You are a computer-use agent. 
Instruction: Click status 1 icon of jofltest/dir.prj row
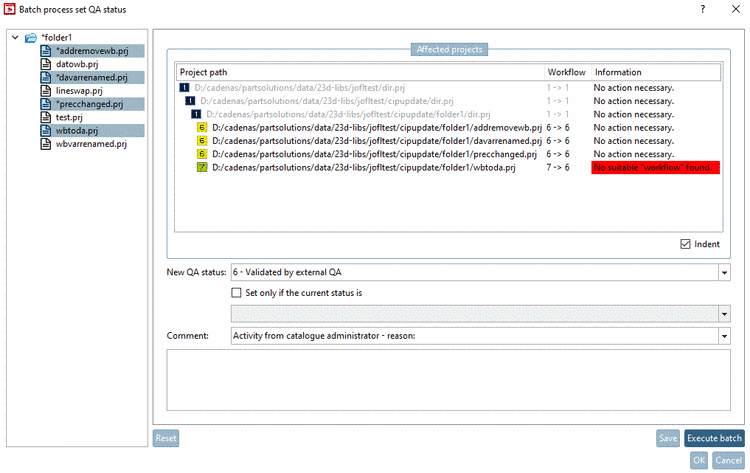(184, 88)
